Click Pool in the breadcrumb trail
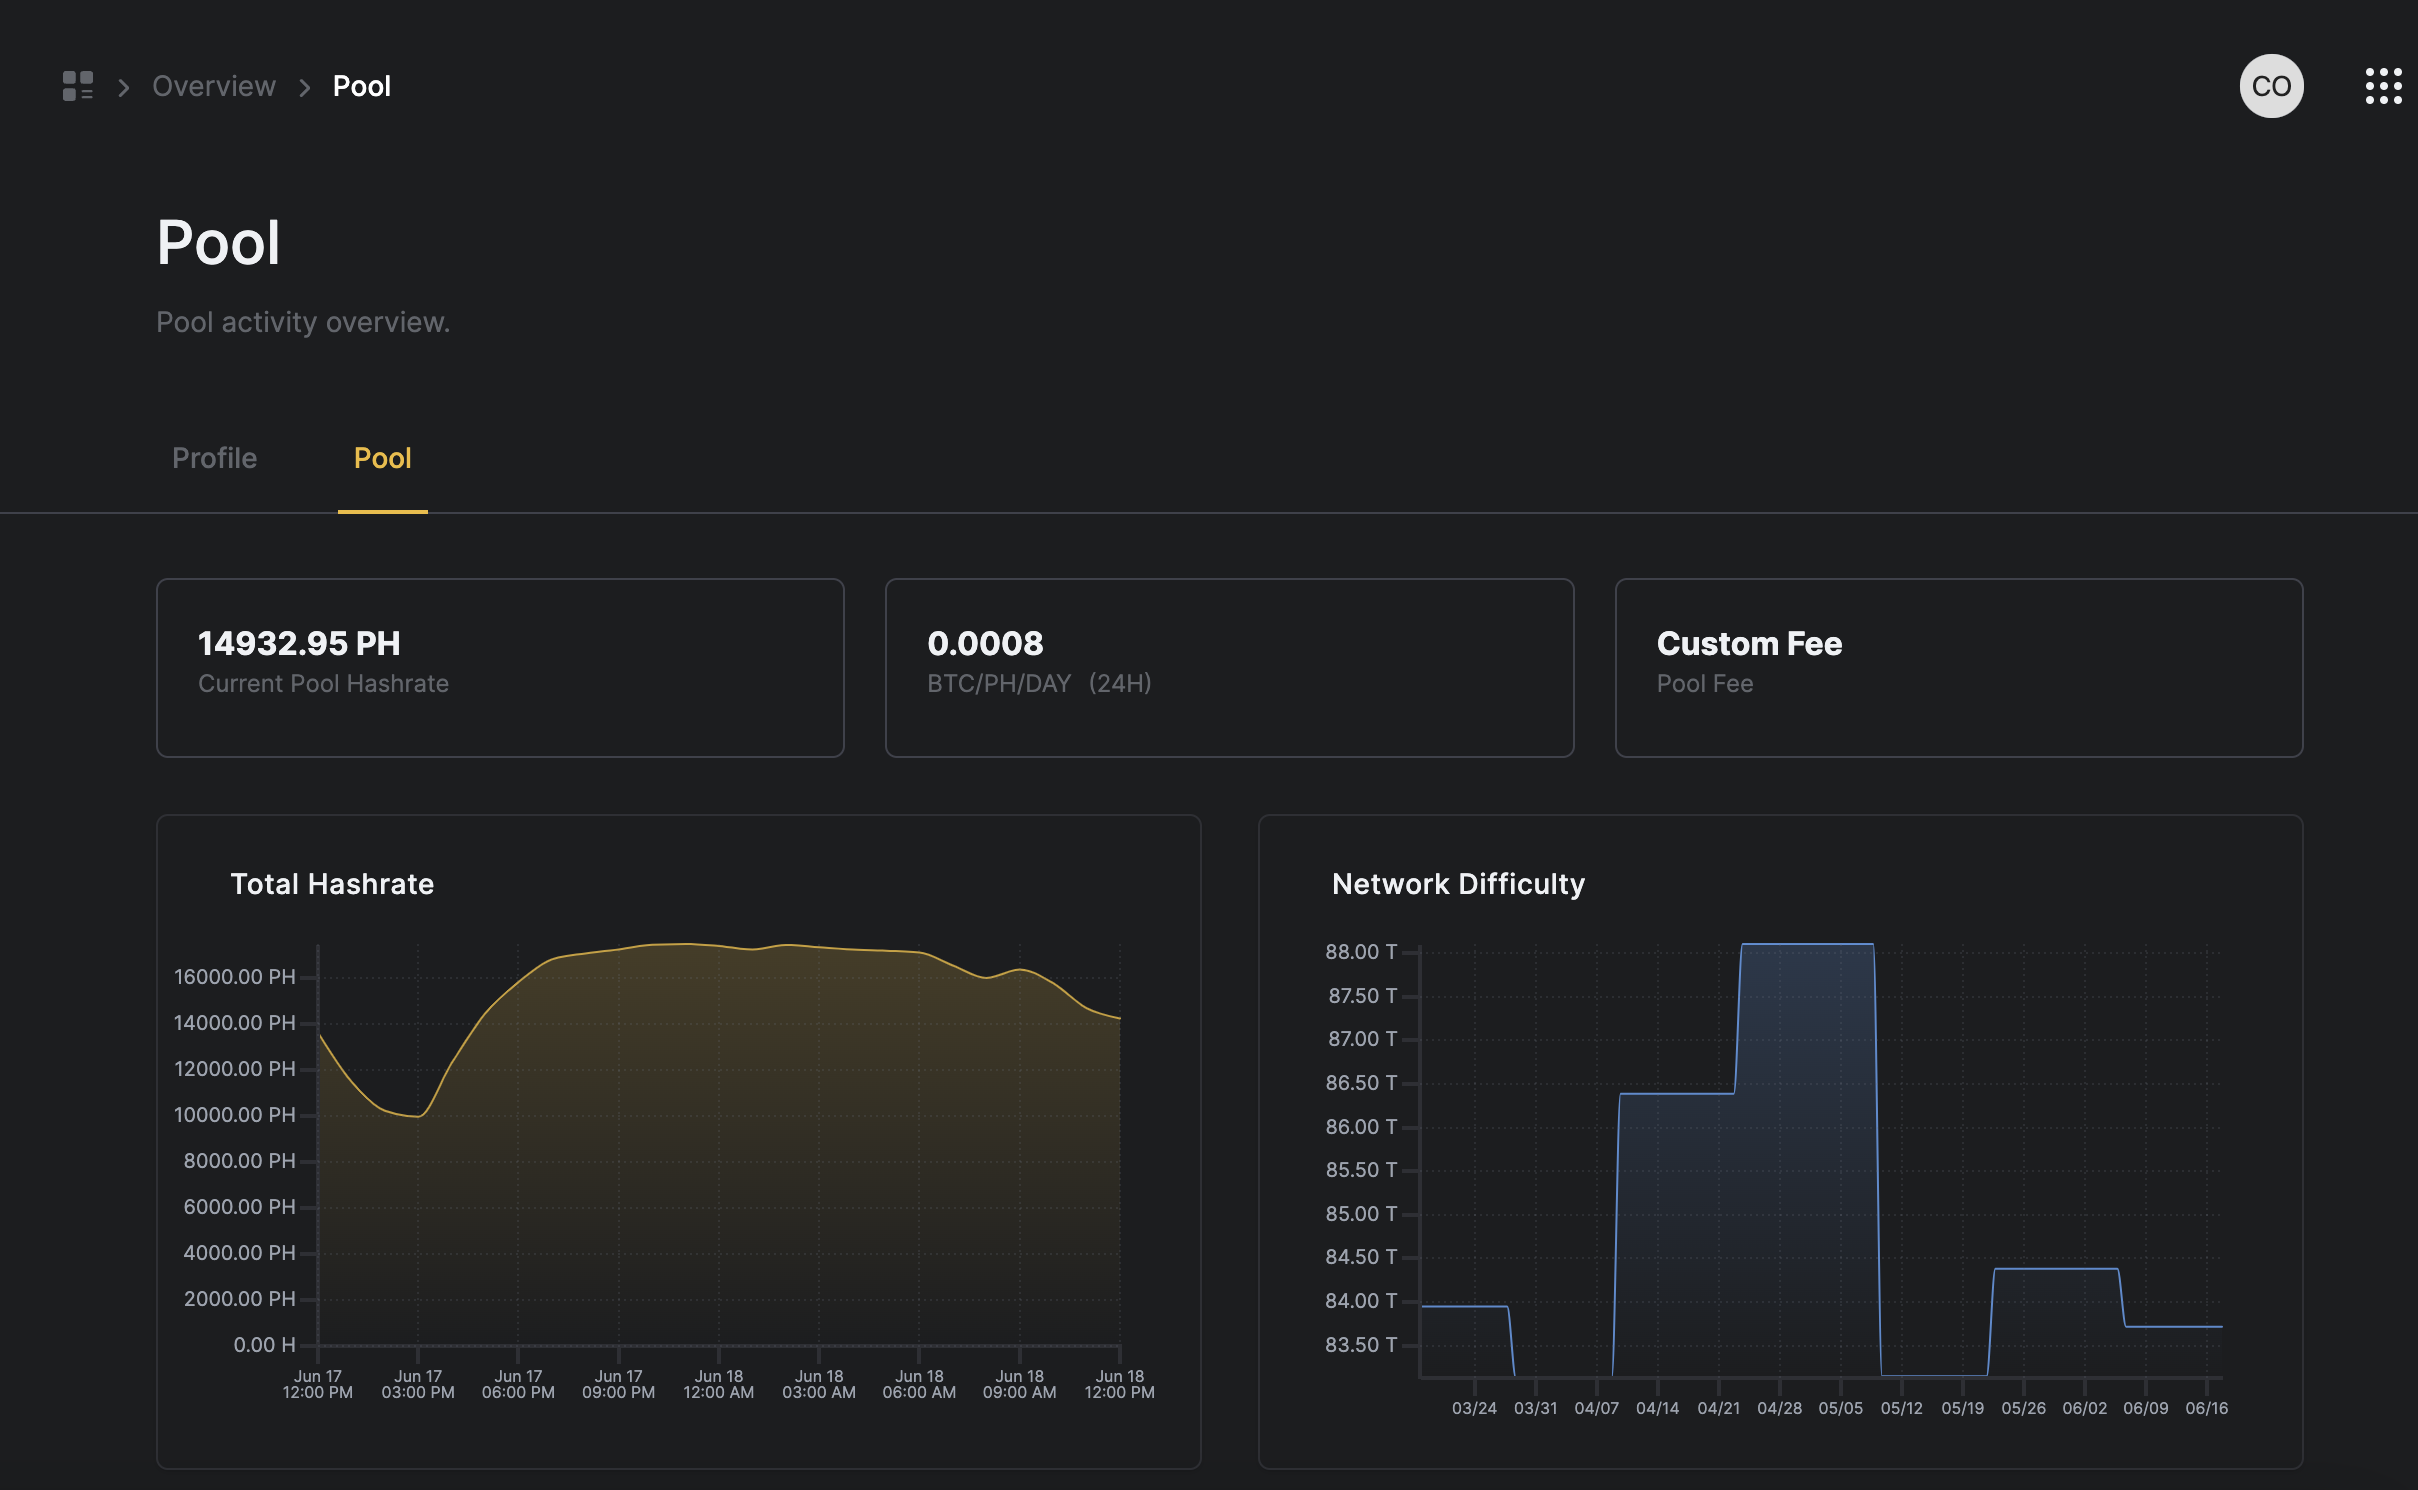The image size is (2418, 1490). click(362, 86)
